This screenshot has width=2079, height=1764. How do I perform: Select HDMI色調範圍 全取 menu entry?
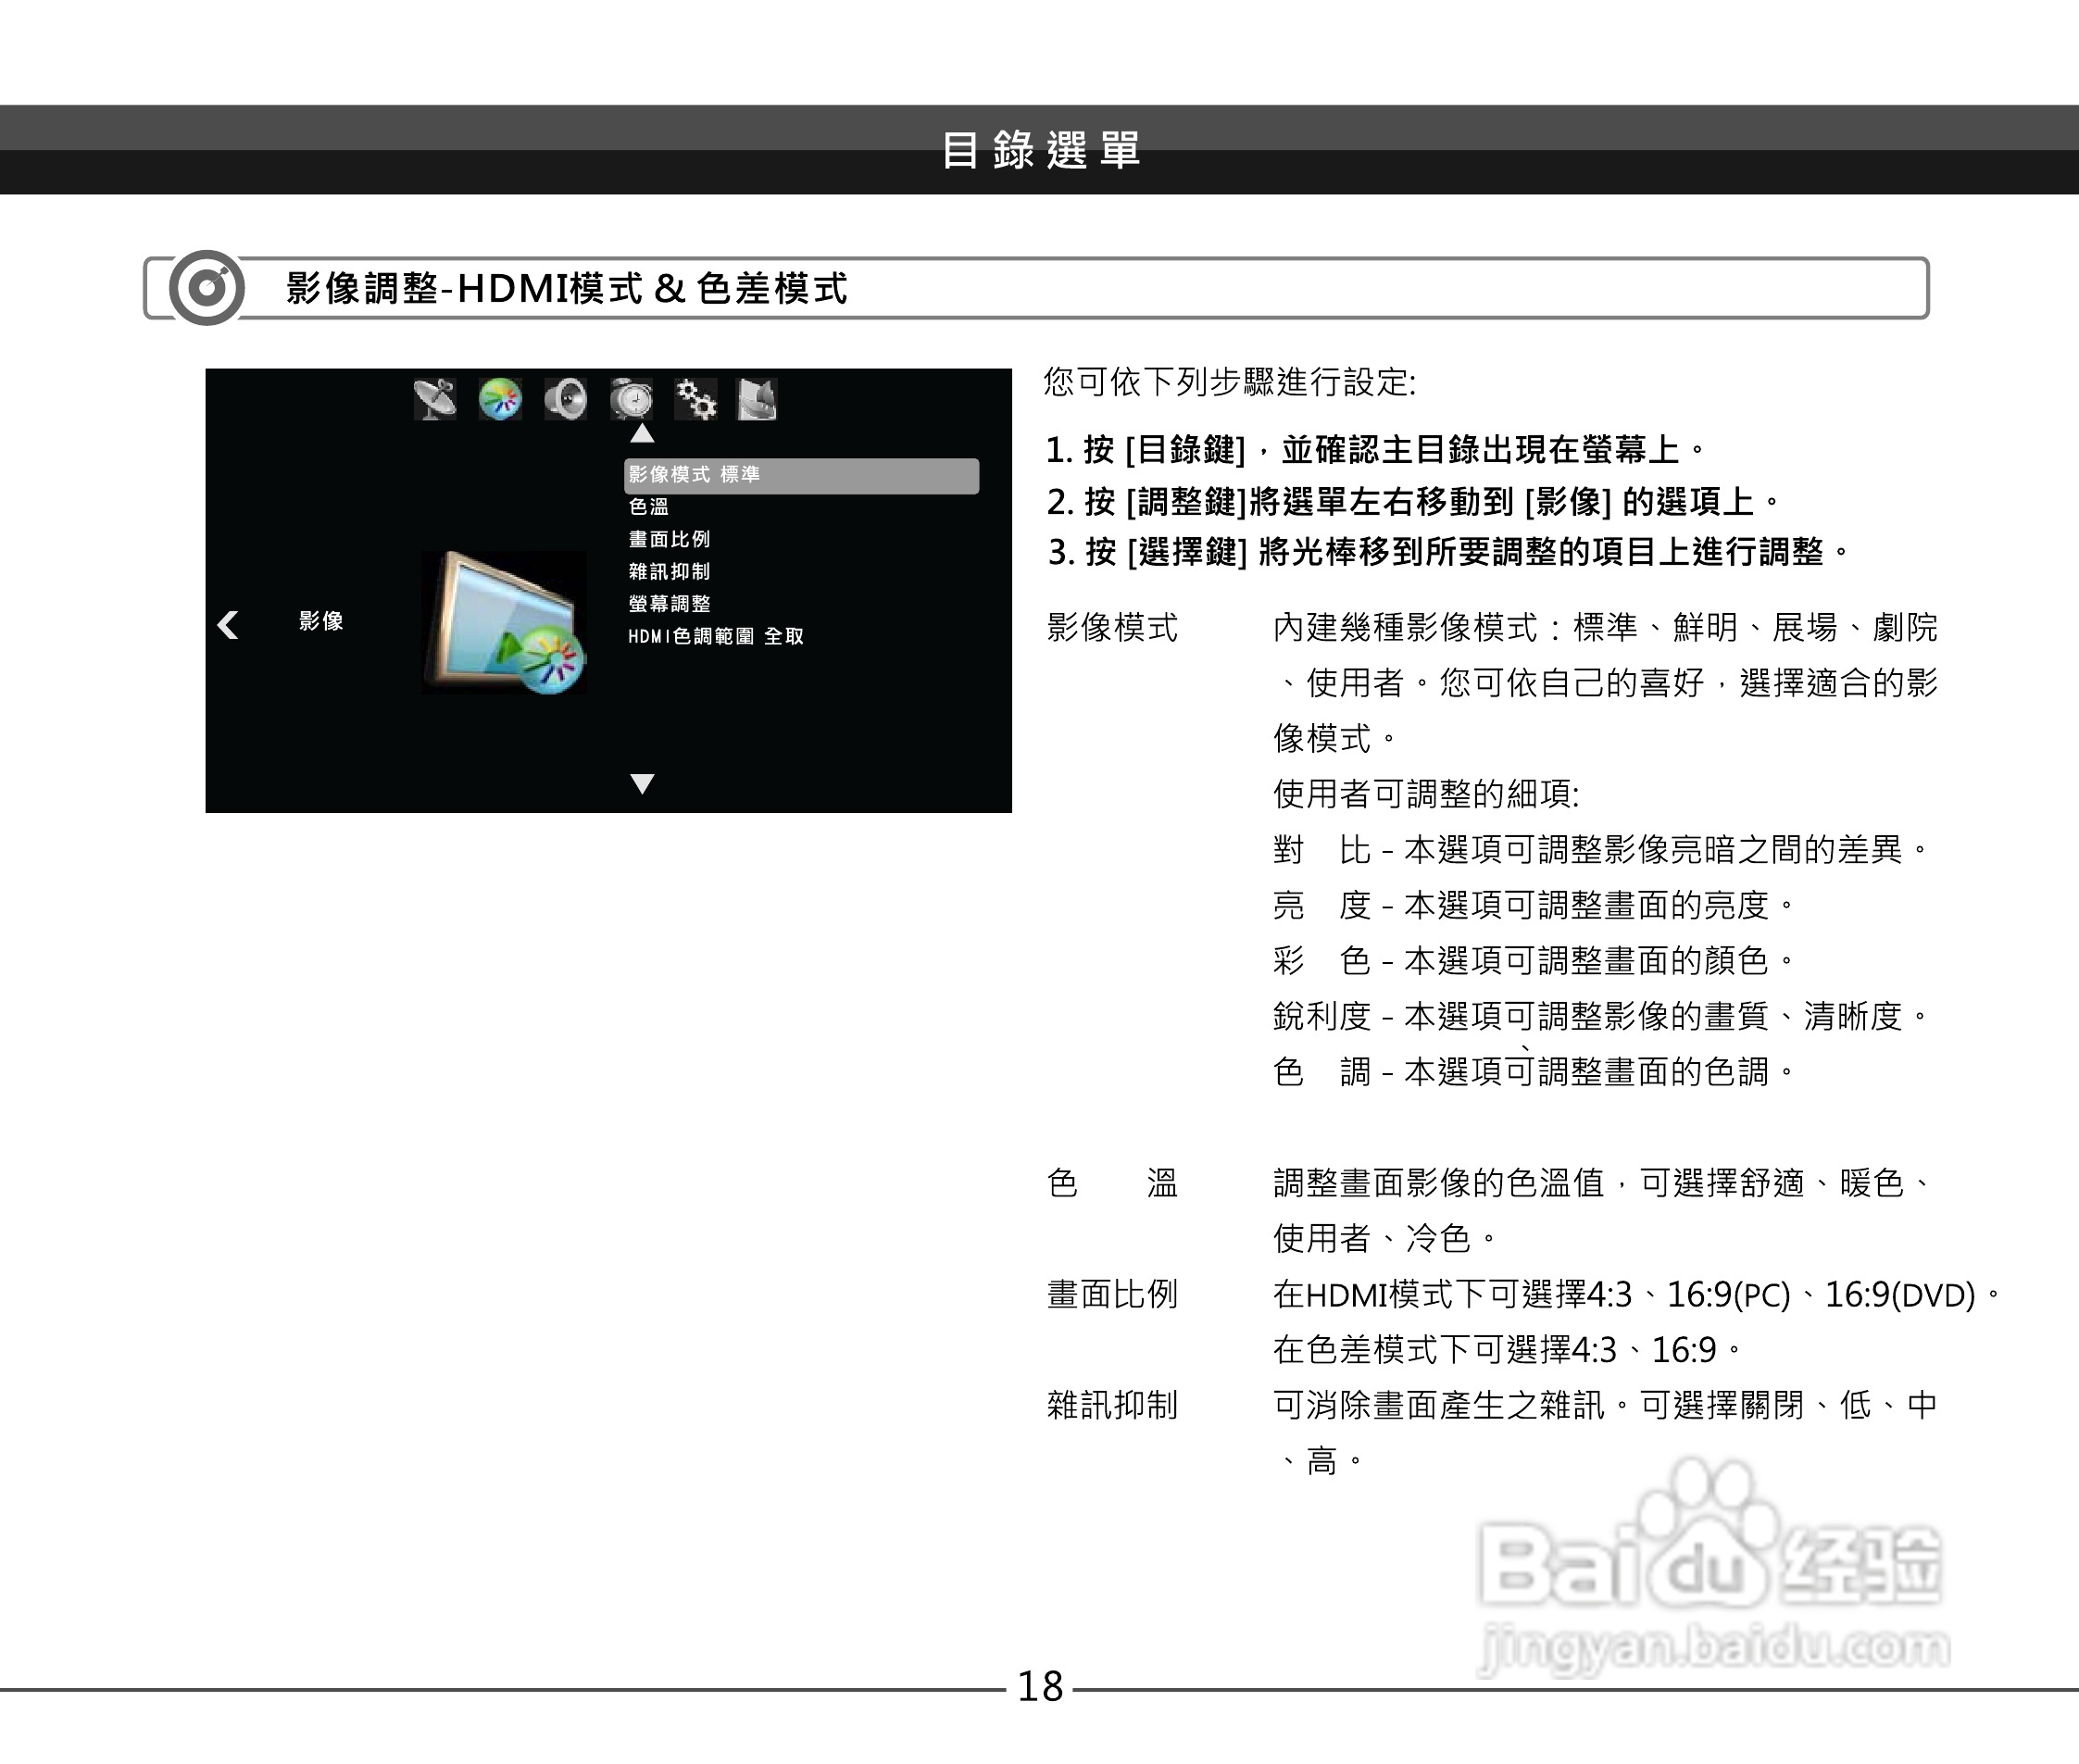715,636
